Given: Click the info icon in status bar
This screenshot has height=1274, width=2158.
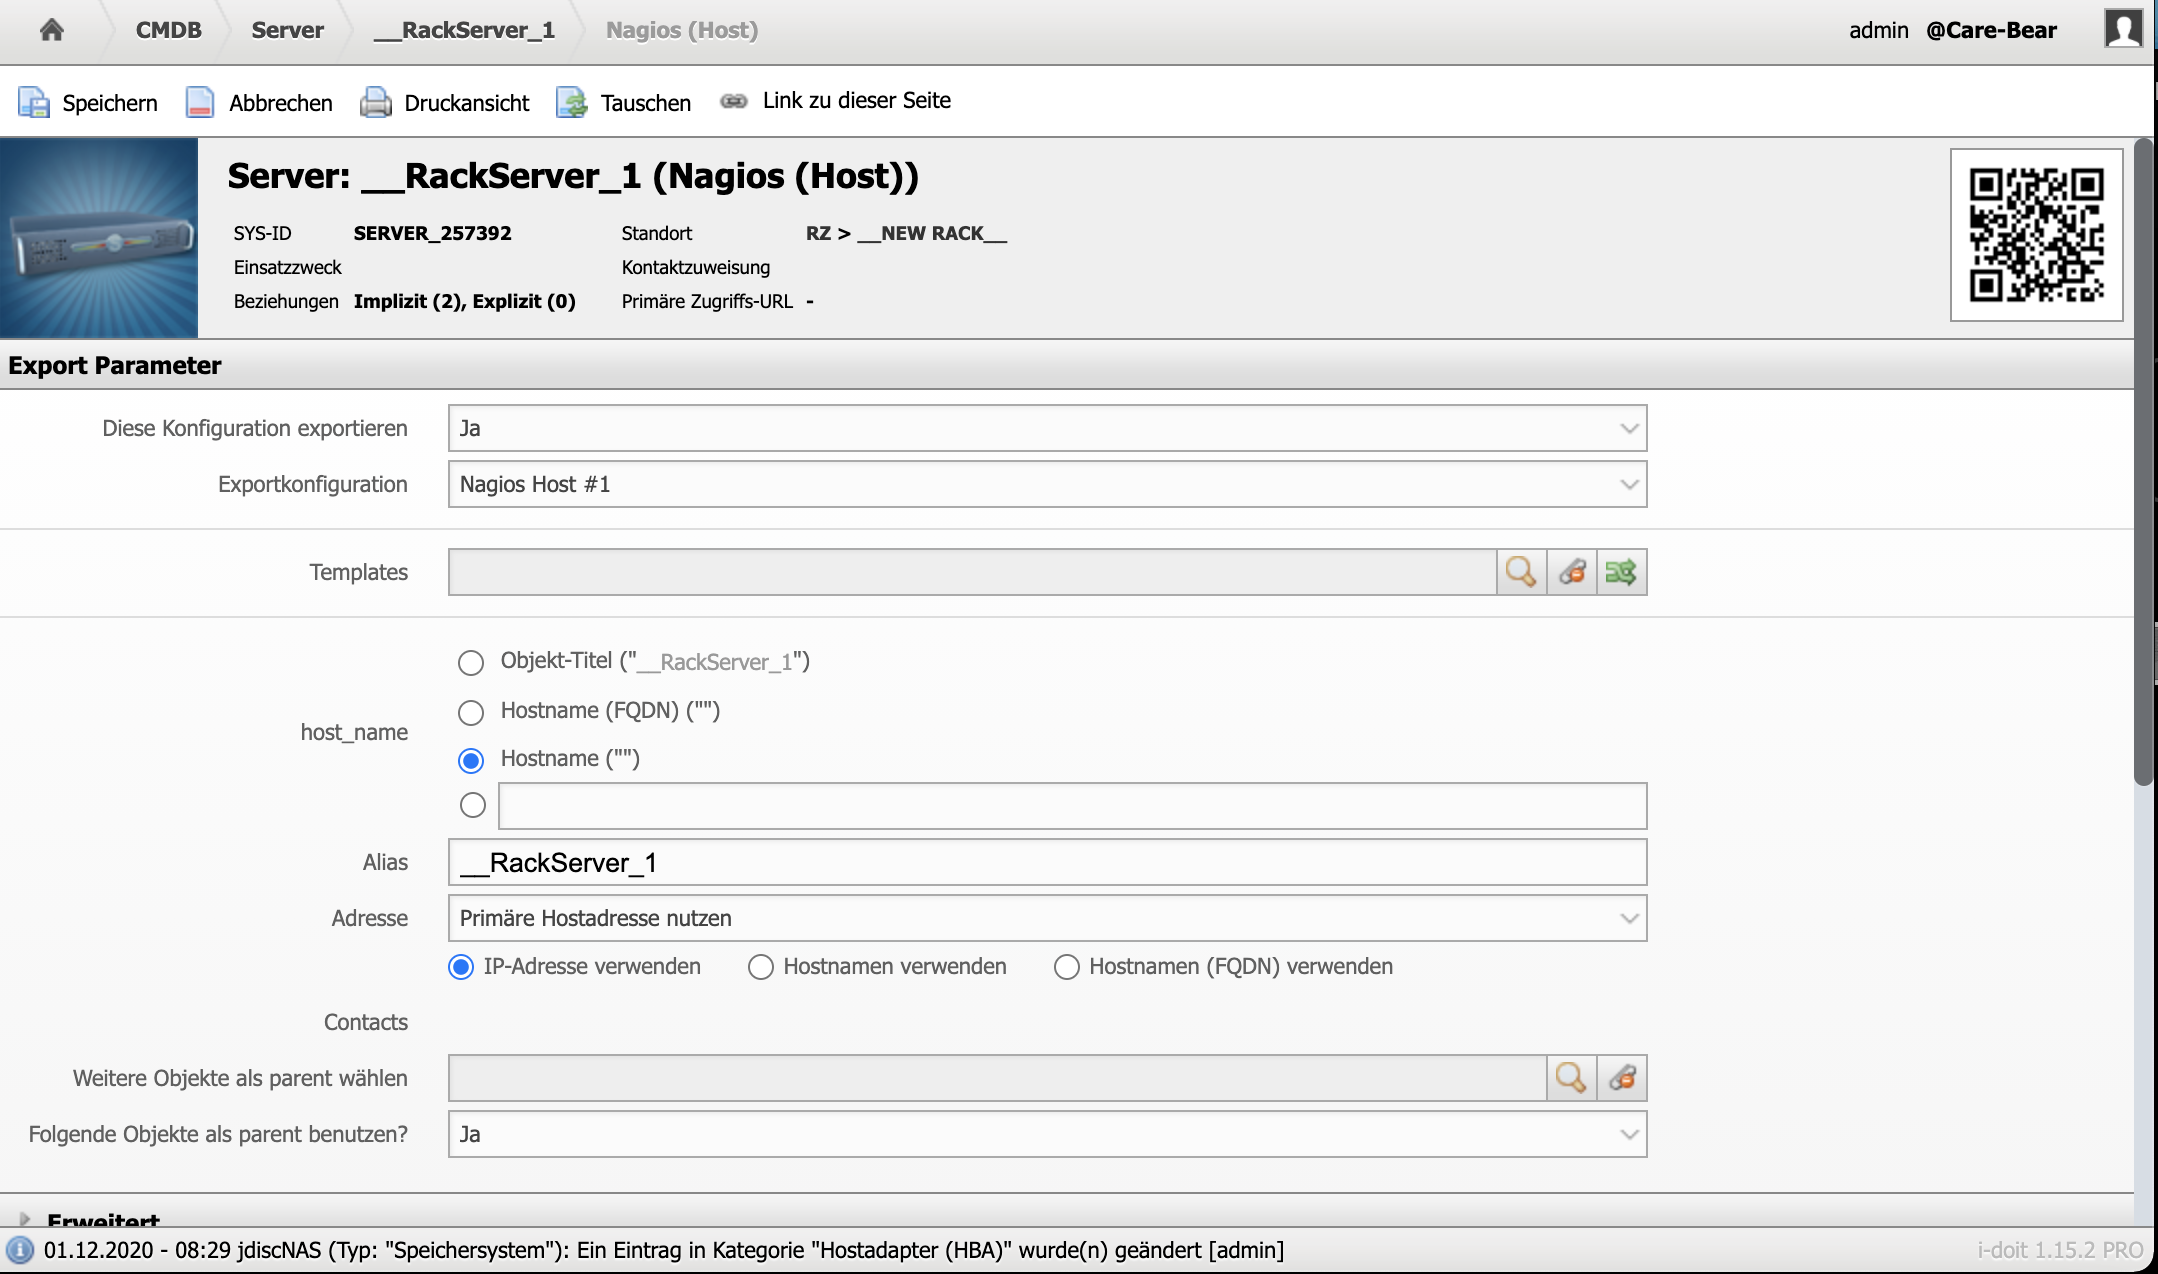Looking at the screenshot, I should [20, 1250].
